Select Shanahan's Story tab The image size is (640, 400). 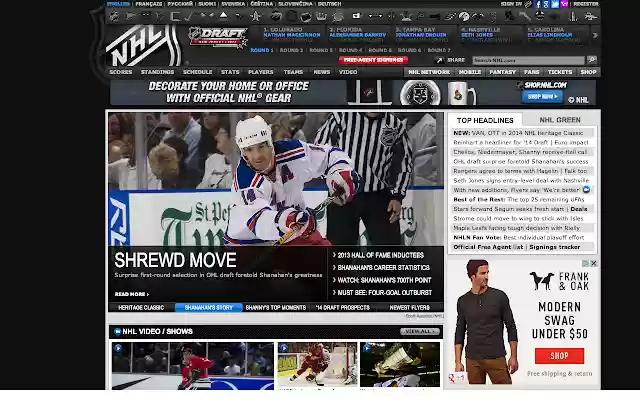click(209, 307)
